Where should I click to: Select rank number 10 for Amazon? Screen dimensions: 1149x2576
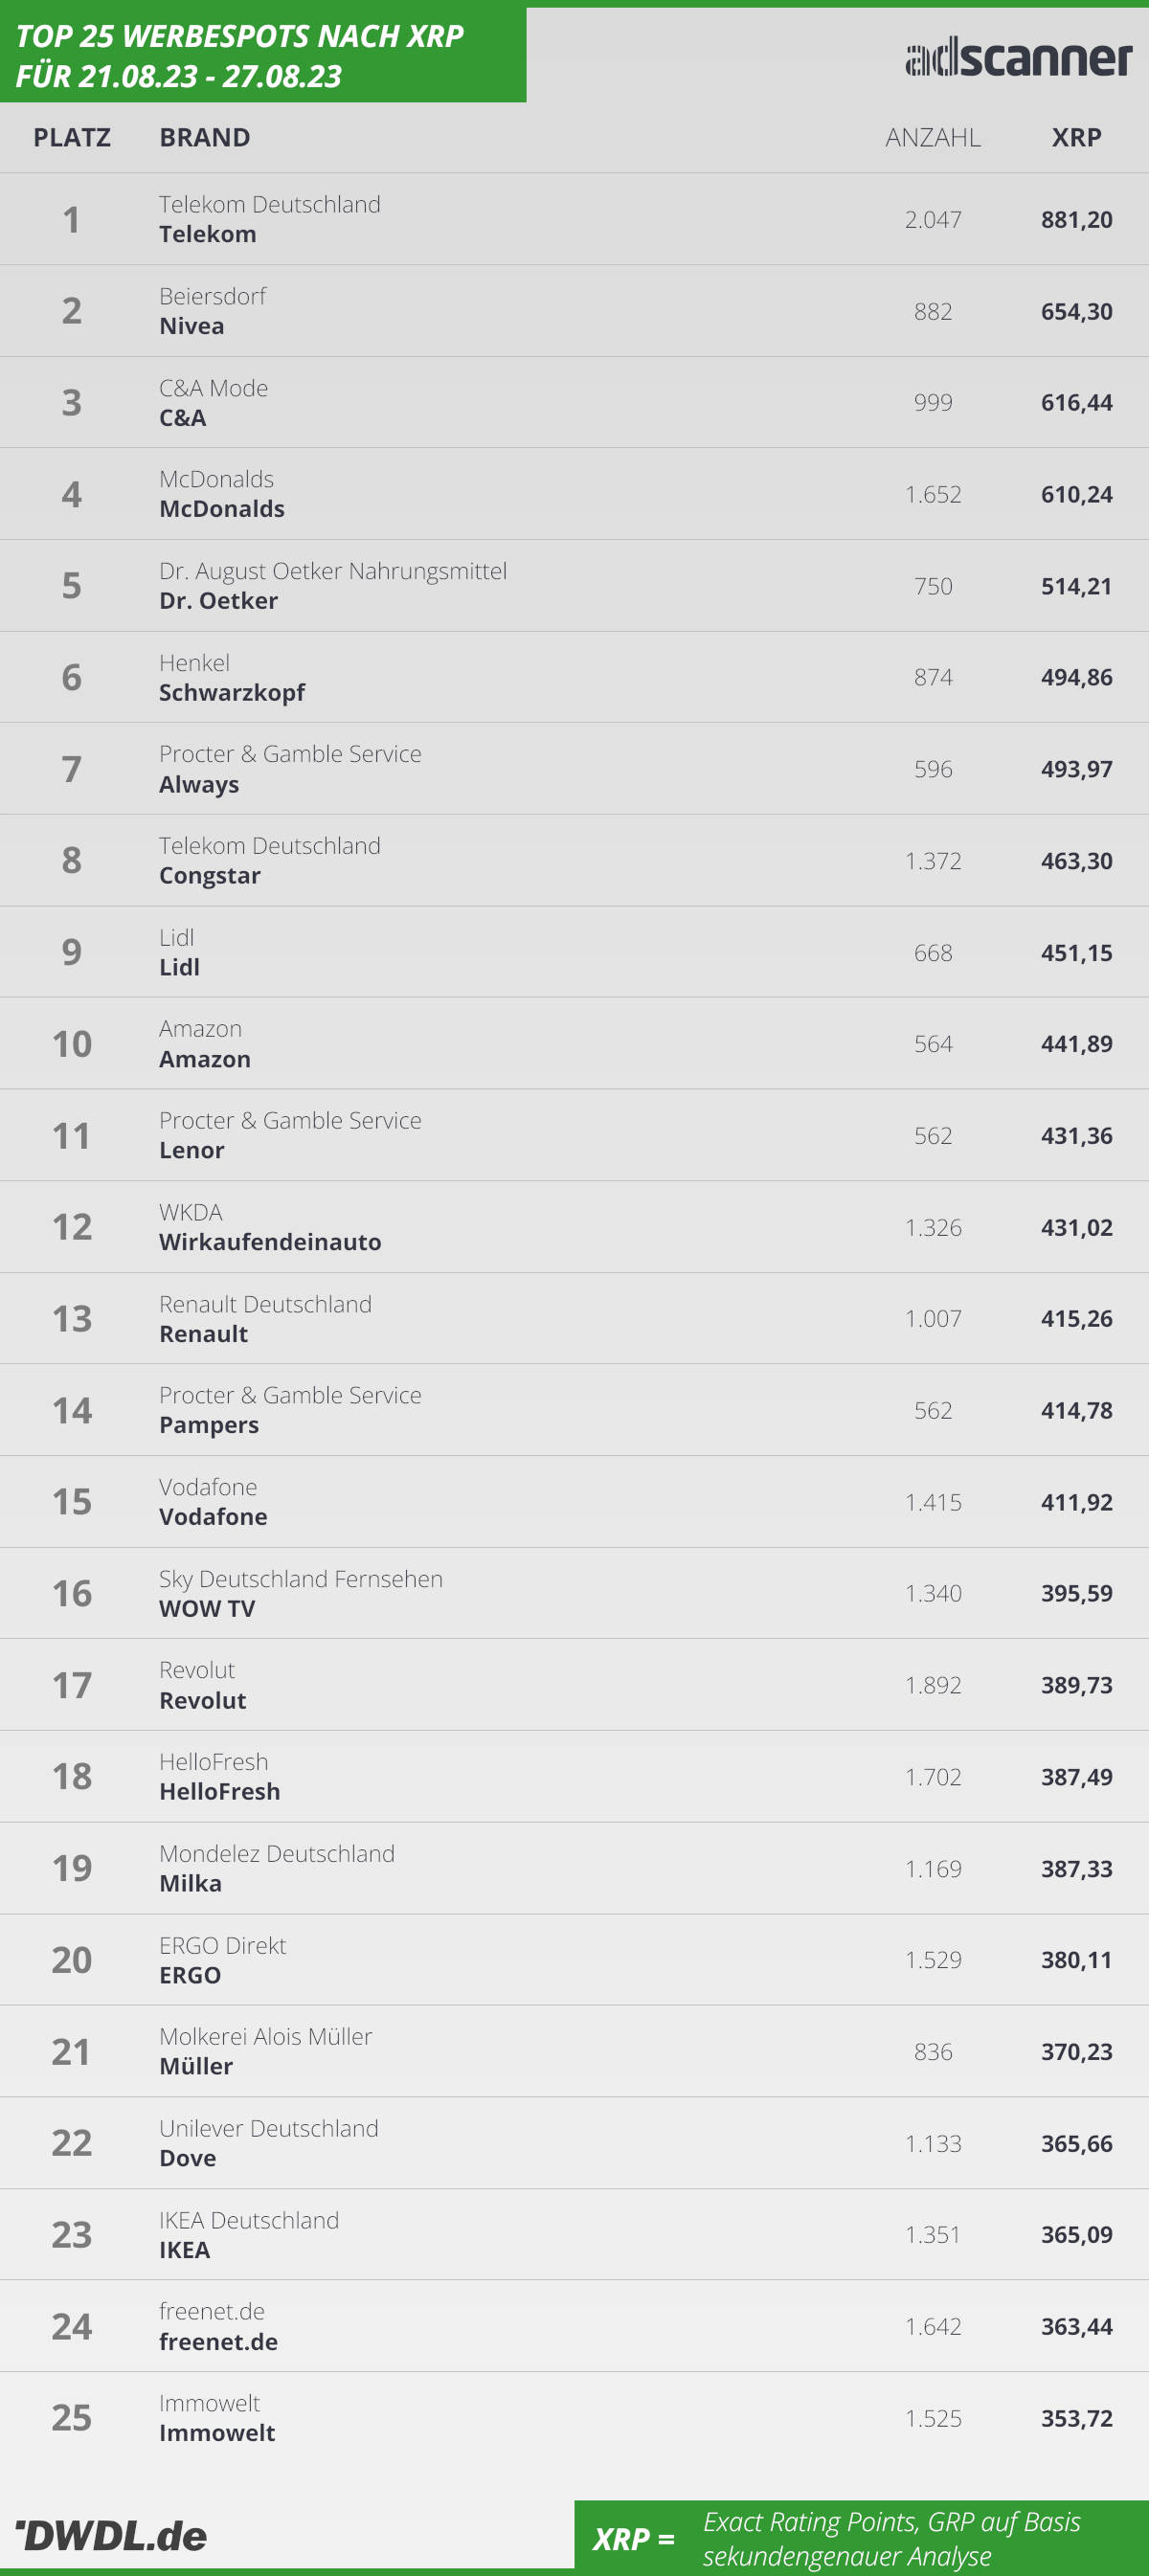tap(72, 1044)
